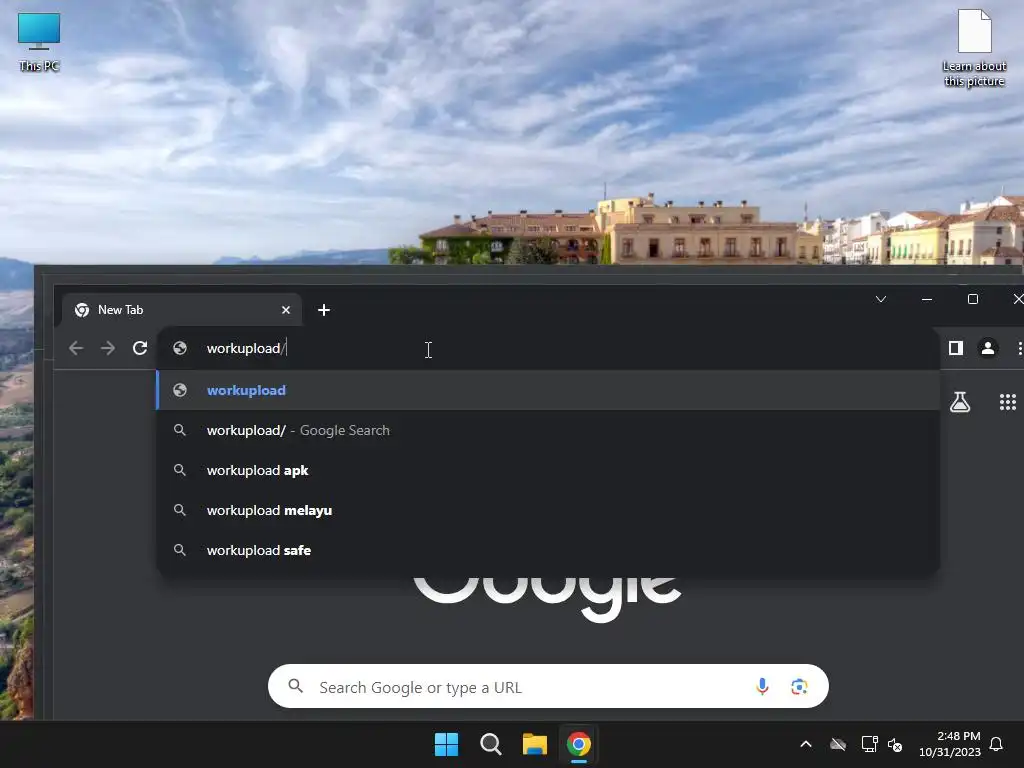Open Search Labs flask icon
Screen dimensions: 1024x768
click(x=959, y=402)
